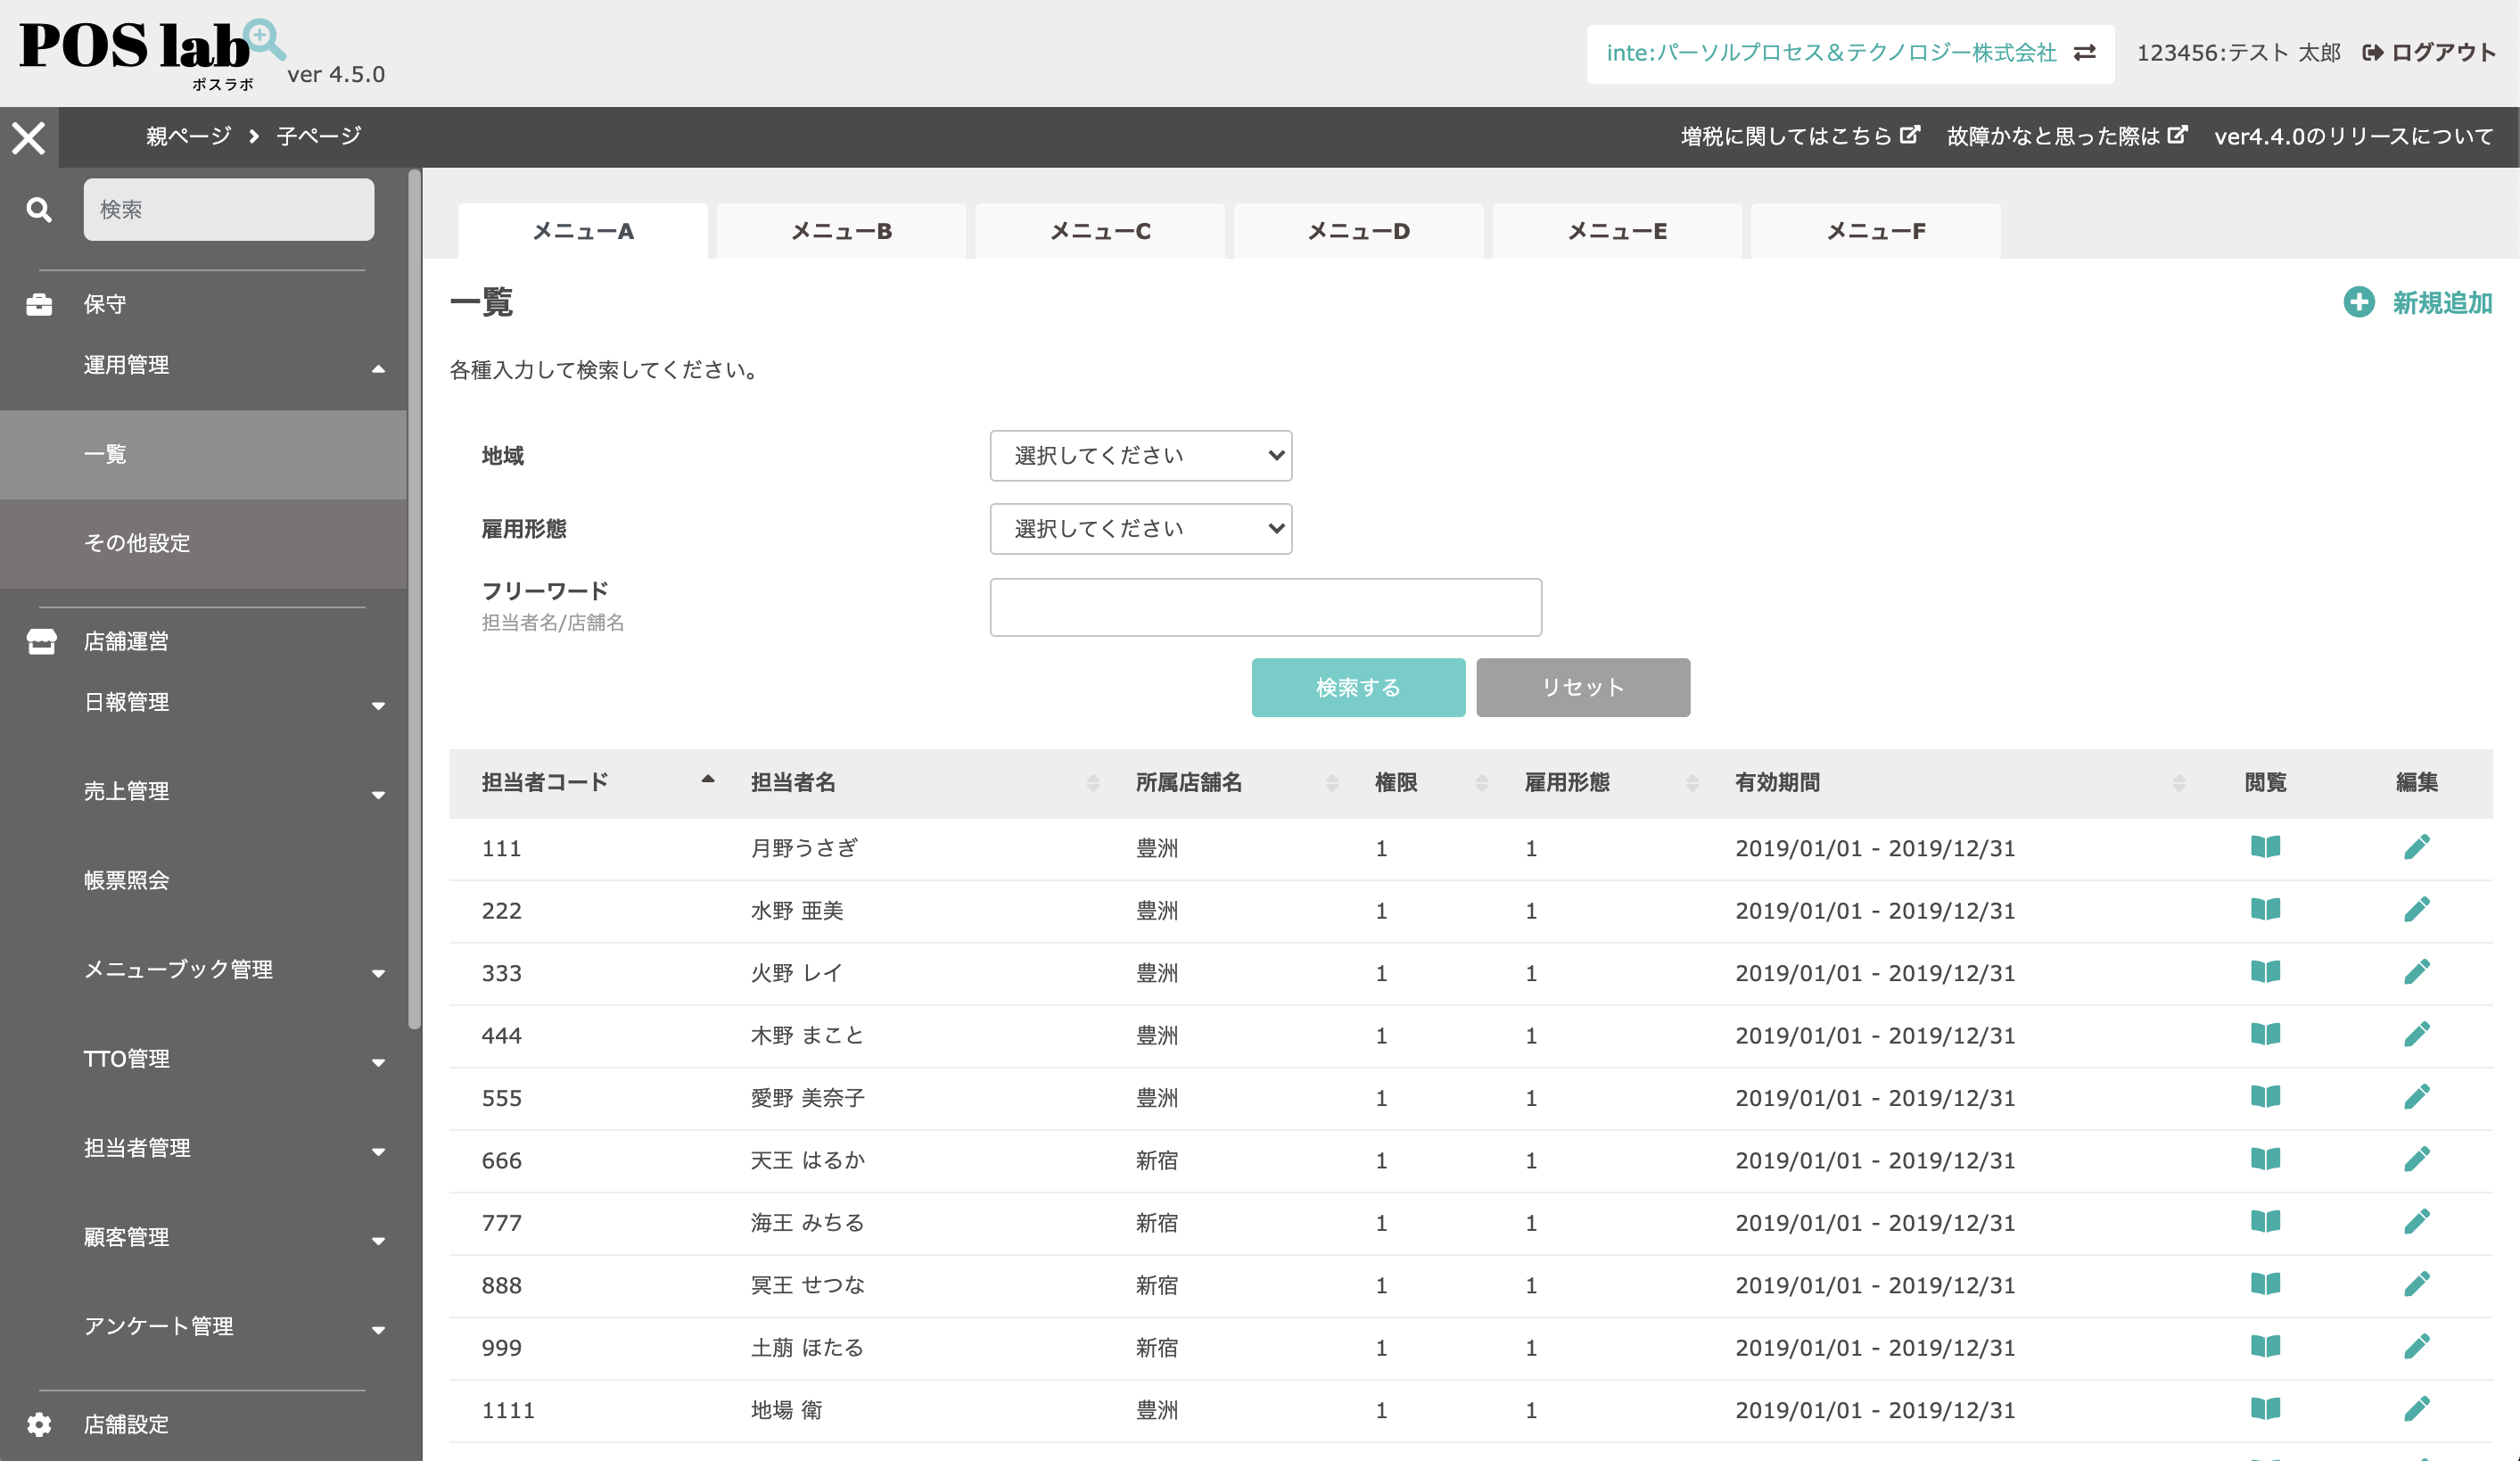Click the sidebar vertical scrollbar
Image resolution: width=2520 pixels, height=1461 pixels.
[x=414, y=600]
